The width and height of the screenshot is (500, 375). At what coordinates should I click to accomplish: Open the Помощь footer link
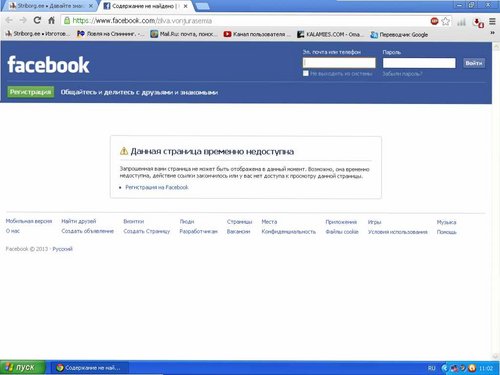tap(446, 232)
